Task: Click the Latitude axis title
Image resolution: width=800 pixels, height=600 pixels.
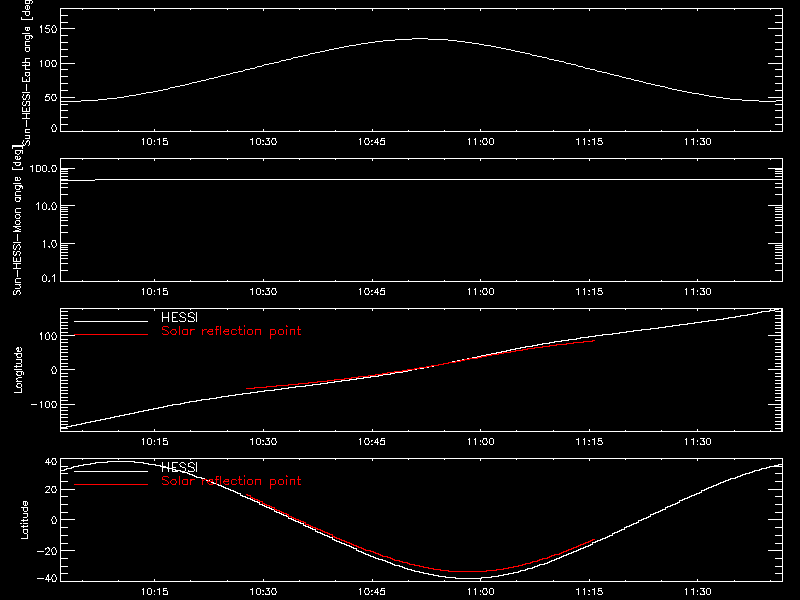Action: [24, 520]
